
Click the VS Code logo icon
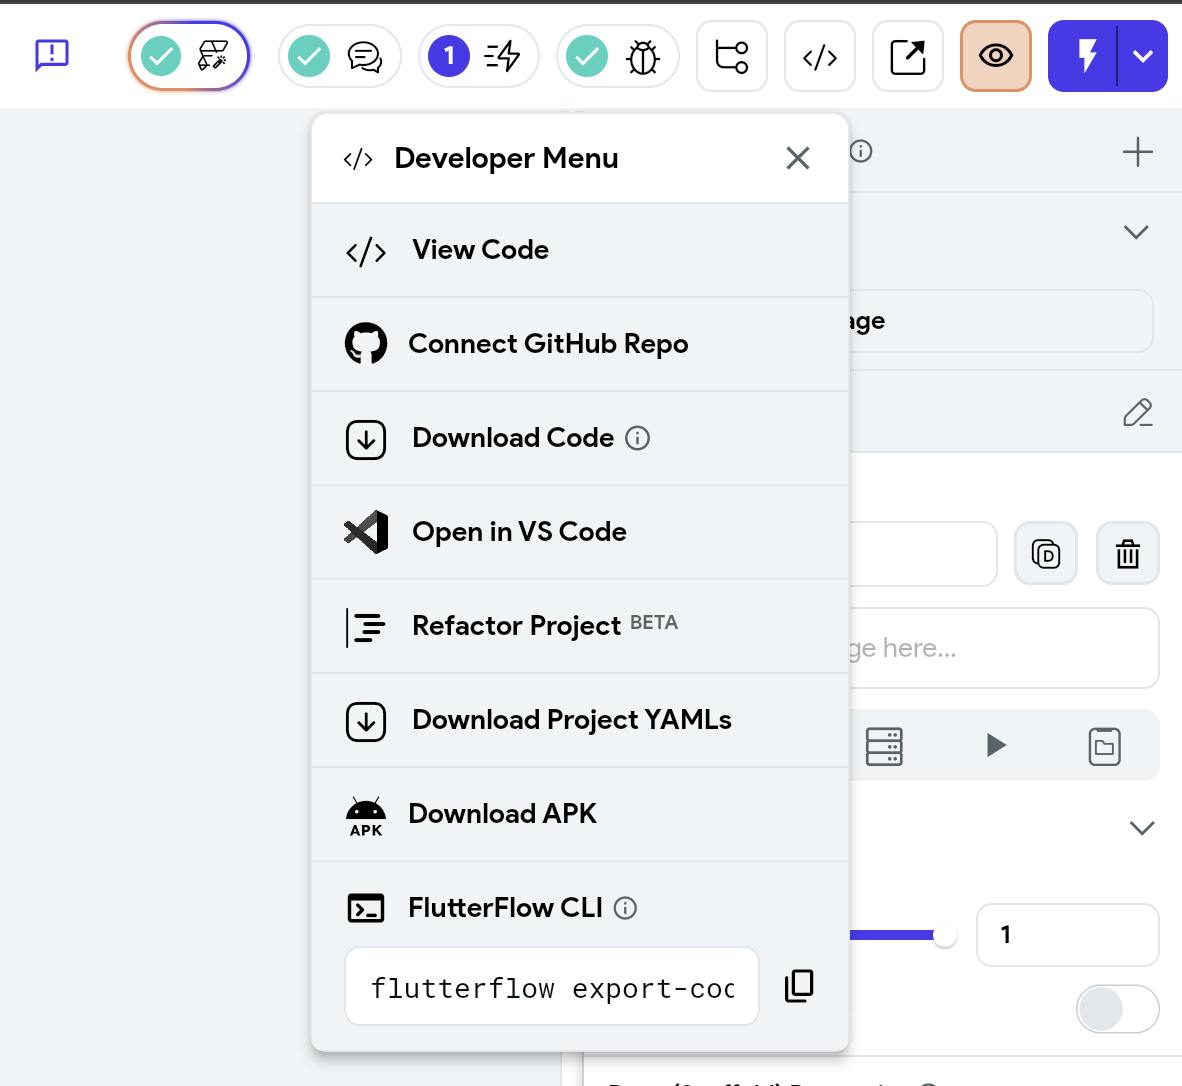pos(366,532)
